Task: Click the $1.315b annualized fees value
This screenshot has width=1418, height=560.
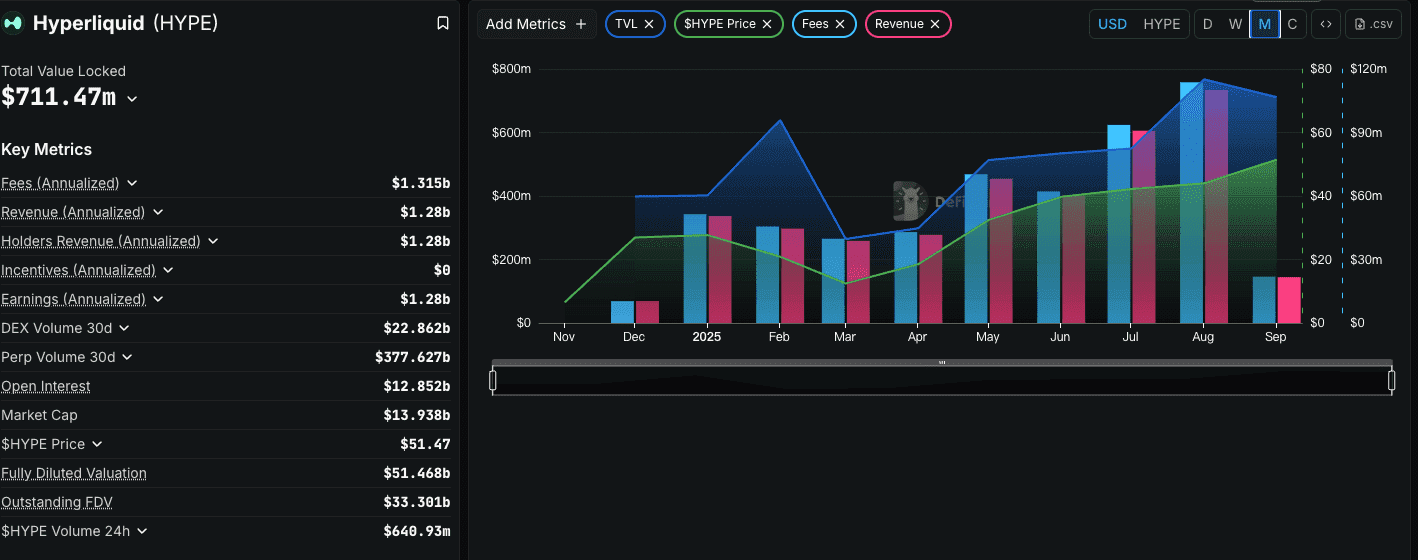Action: 421,183
